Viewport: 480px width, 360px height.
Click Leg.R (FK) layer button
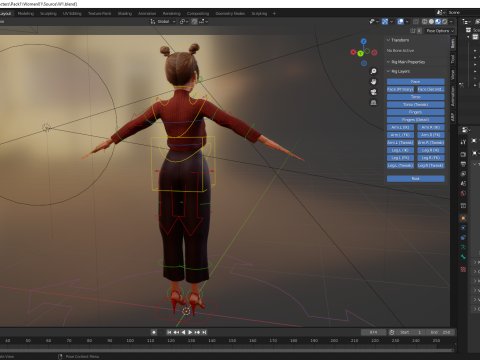[x=431, y=158]
